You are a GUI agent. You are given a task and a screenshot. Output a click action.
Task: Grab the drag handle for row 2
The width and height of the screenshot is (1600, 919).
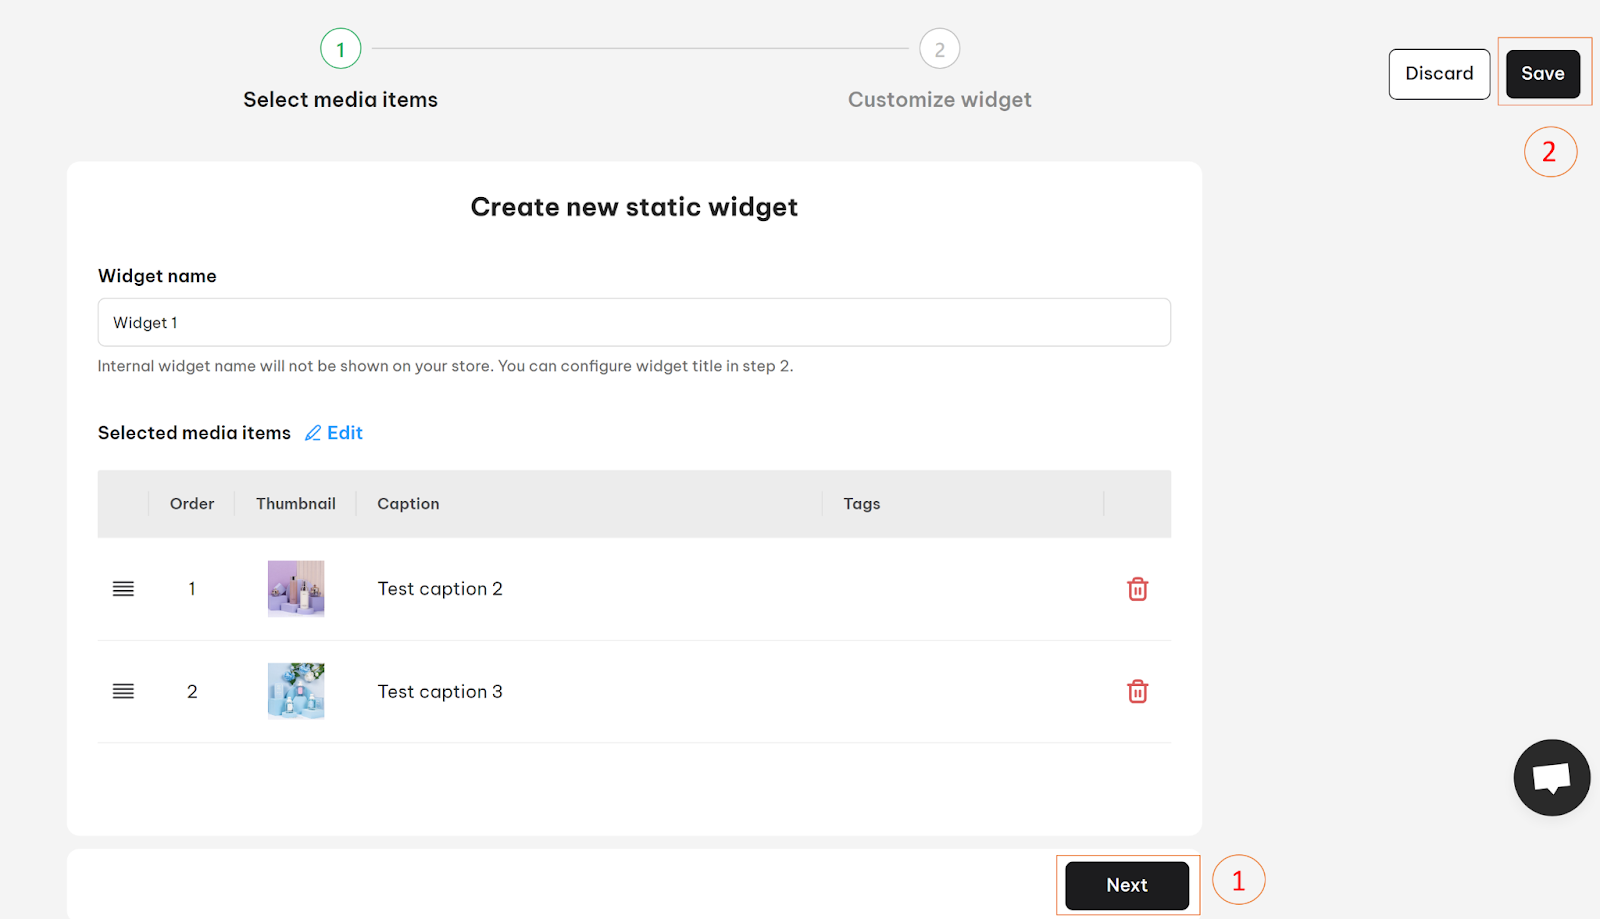[x=123, y=691]
